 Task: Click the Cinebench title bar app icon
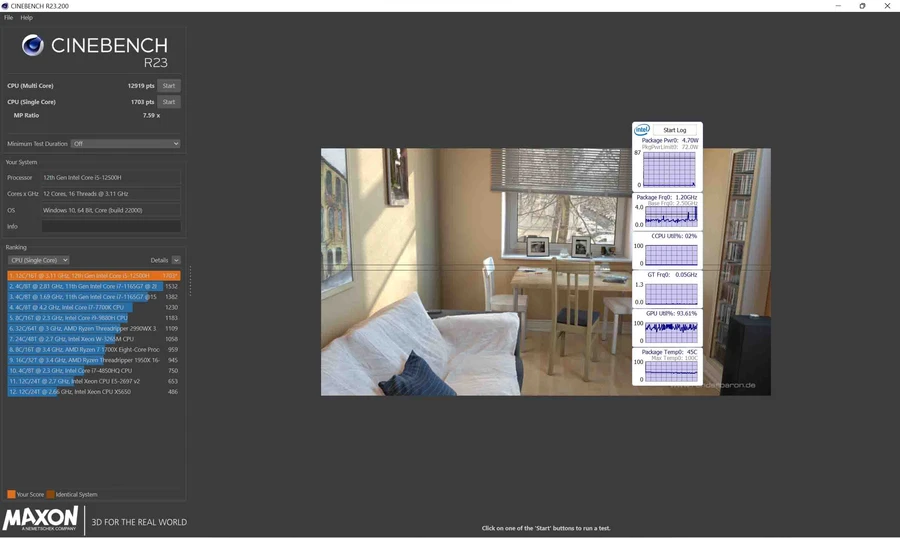click(x=5, y=6)
